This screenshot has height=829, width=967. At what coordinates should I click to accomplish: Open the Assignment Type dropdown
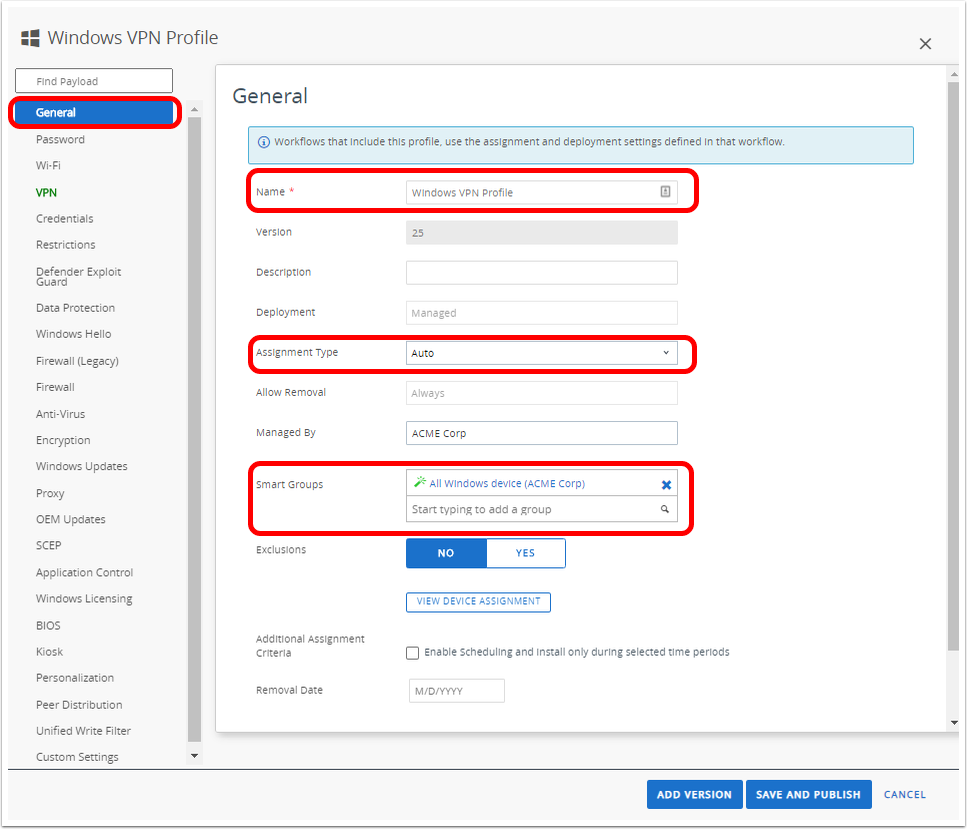tap(541, 353)
